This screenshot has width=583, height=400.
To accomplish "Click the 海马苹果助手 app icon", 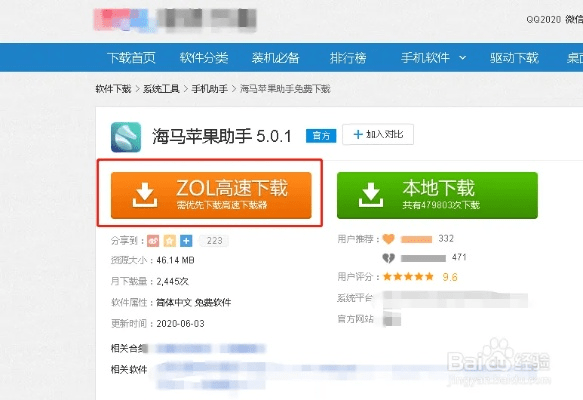I will coord(126,137).
